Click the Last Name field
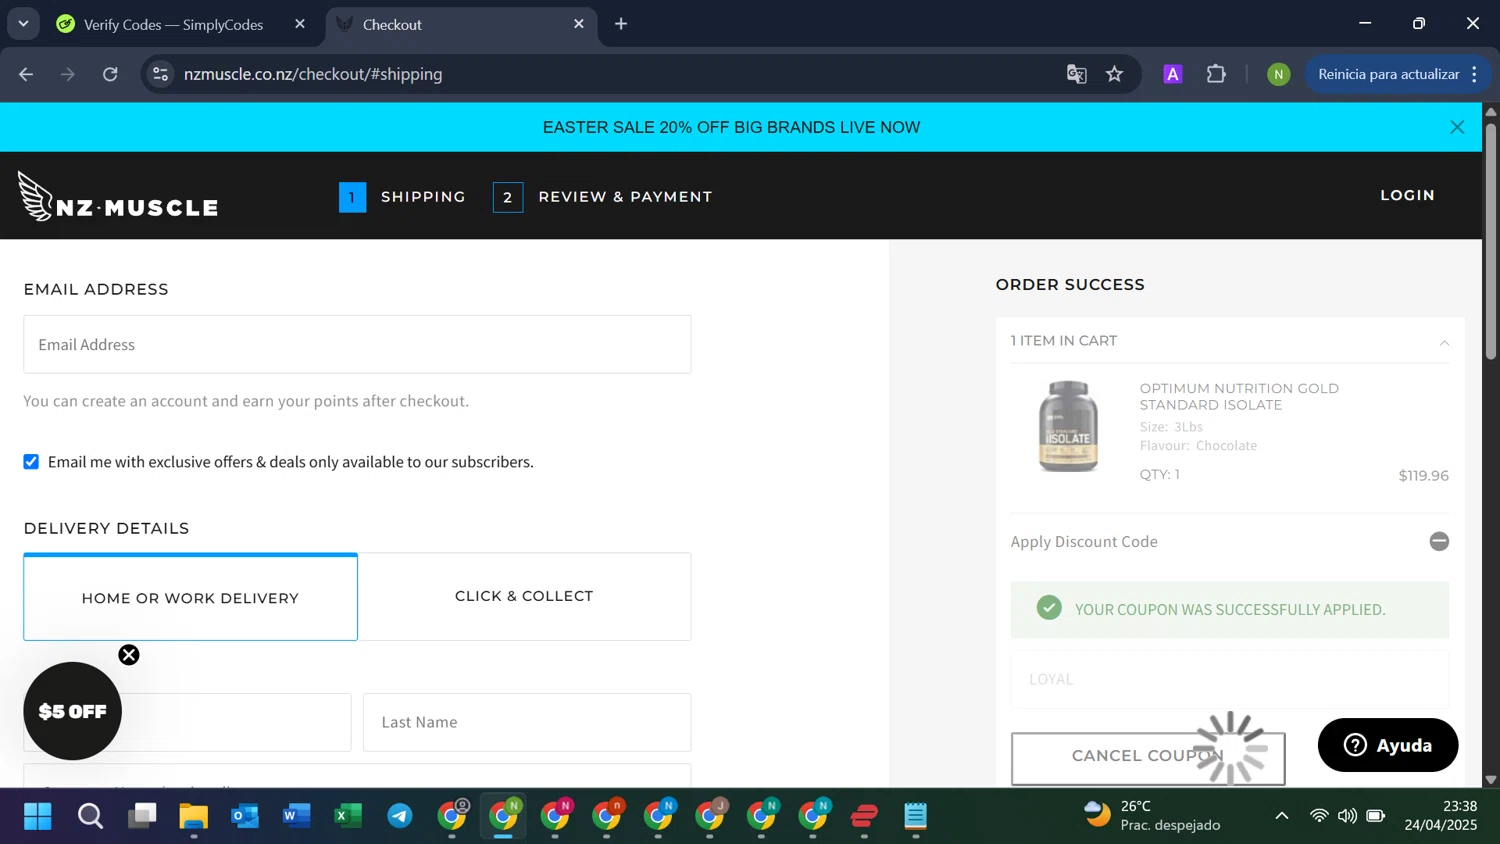 pyautogui.click(x=527, y=722)
